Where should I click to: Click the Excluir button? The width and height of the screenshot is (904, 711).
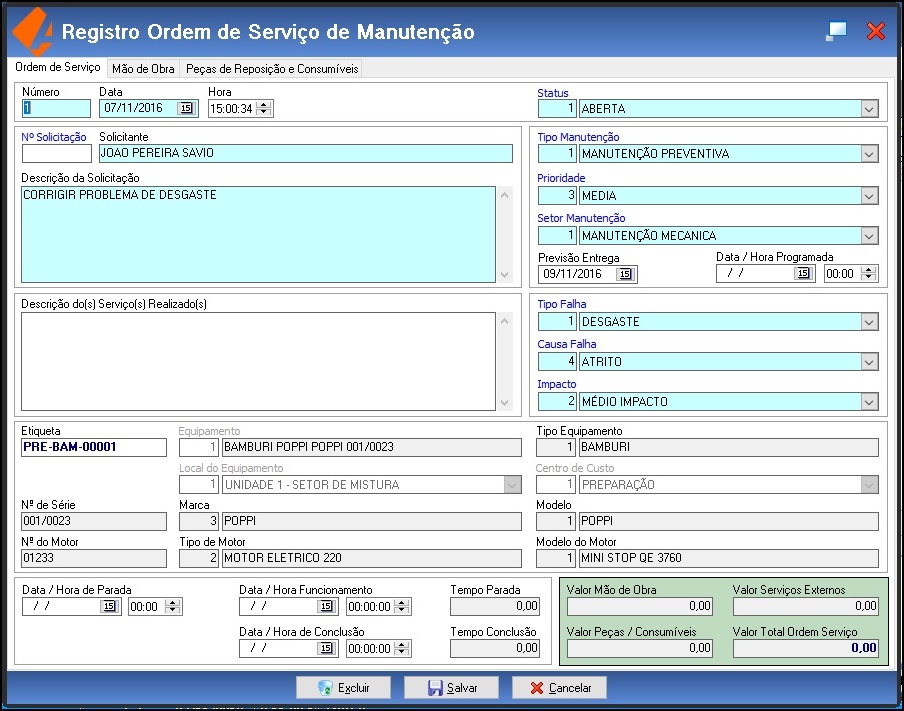pyautogui.click(x=344, y=687)
